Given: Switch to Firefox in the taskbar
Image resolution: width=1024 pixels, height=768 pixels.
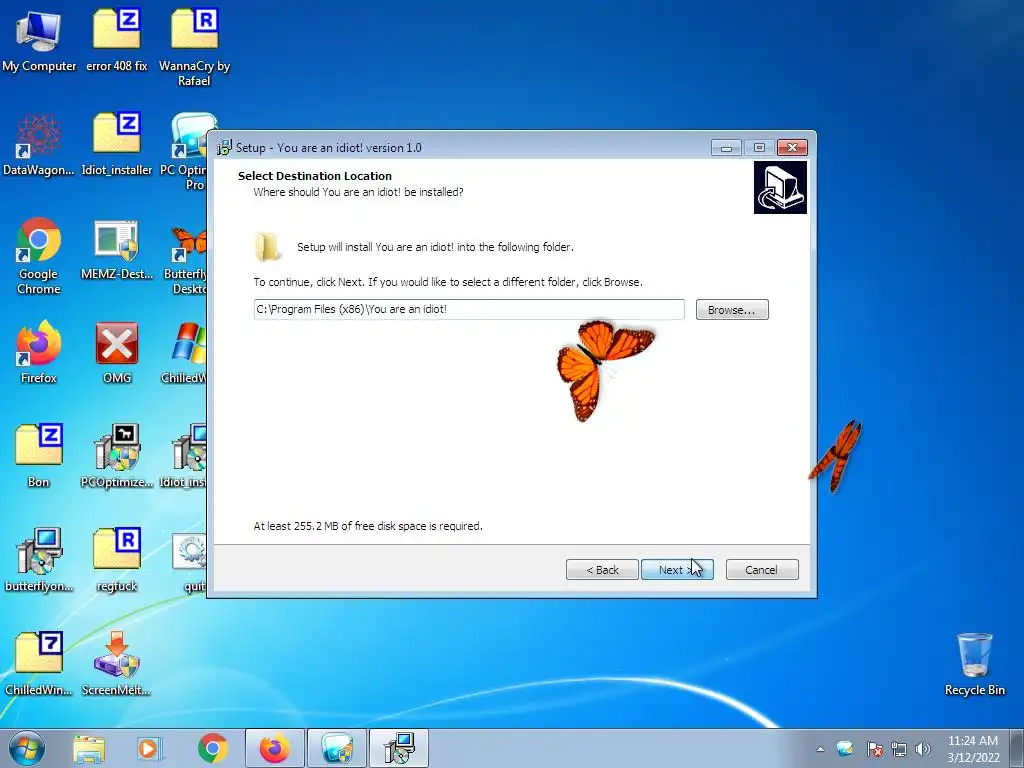Looking at the screenshot, I should coord(275,748).
